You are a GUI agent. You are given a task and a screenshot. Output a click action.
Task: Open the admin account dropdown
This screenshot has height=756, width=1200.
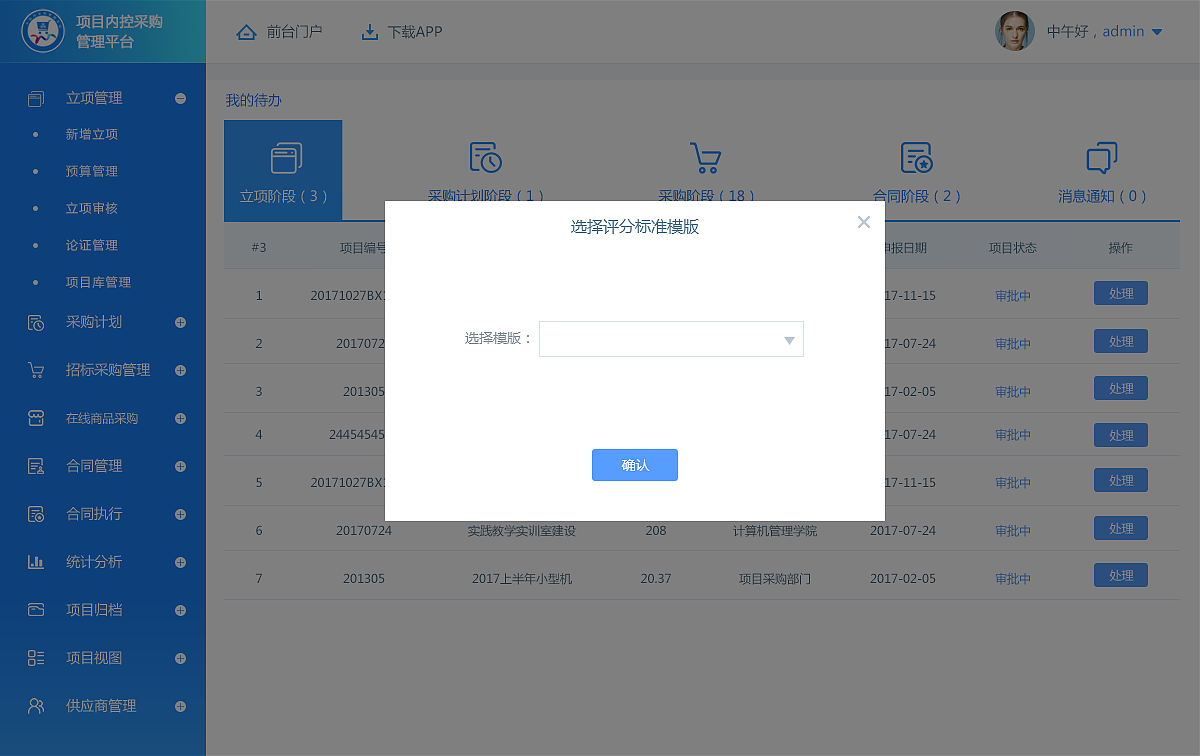click(x=1106, y=31)
